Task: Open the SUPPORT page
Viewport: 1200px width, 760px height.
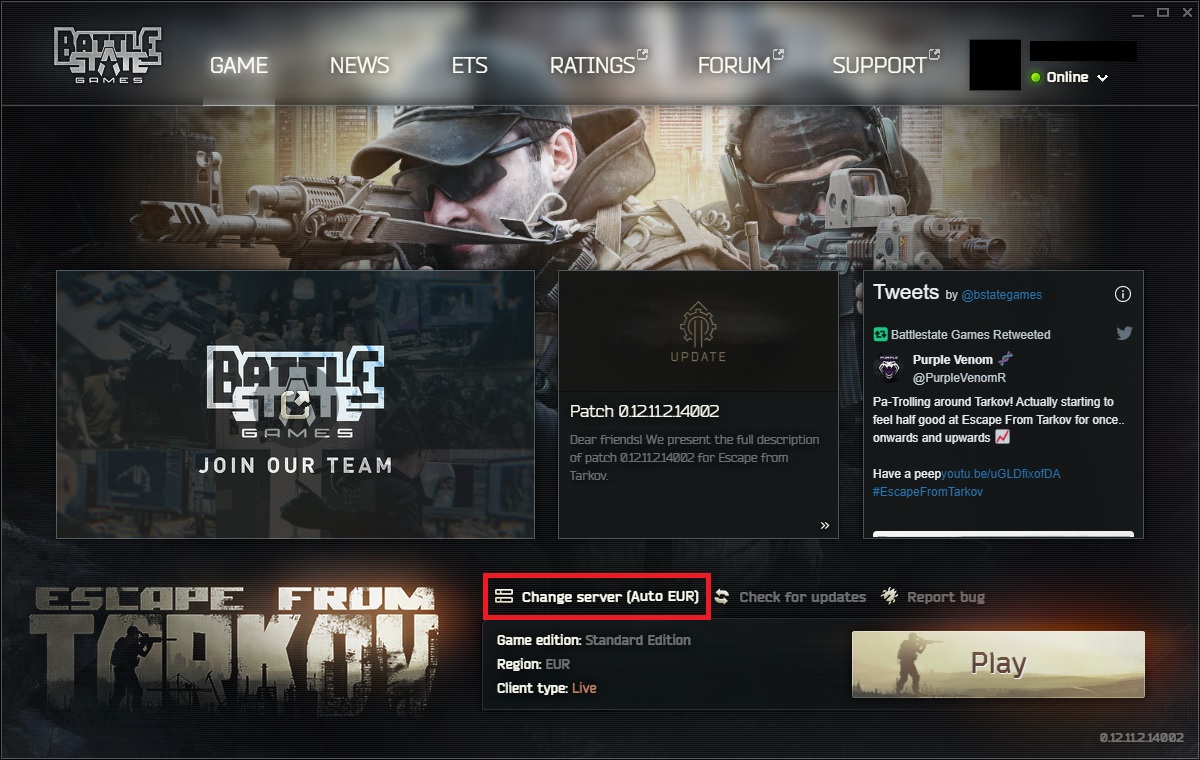Action: 886,64
